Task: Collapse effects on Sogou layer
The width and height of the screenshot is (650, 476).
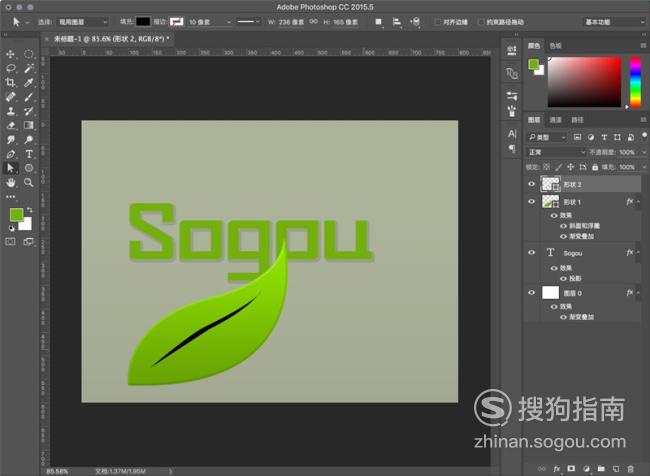Action: point(638,253)
